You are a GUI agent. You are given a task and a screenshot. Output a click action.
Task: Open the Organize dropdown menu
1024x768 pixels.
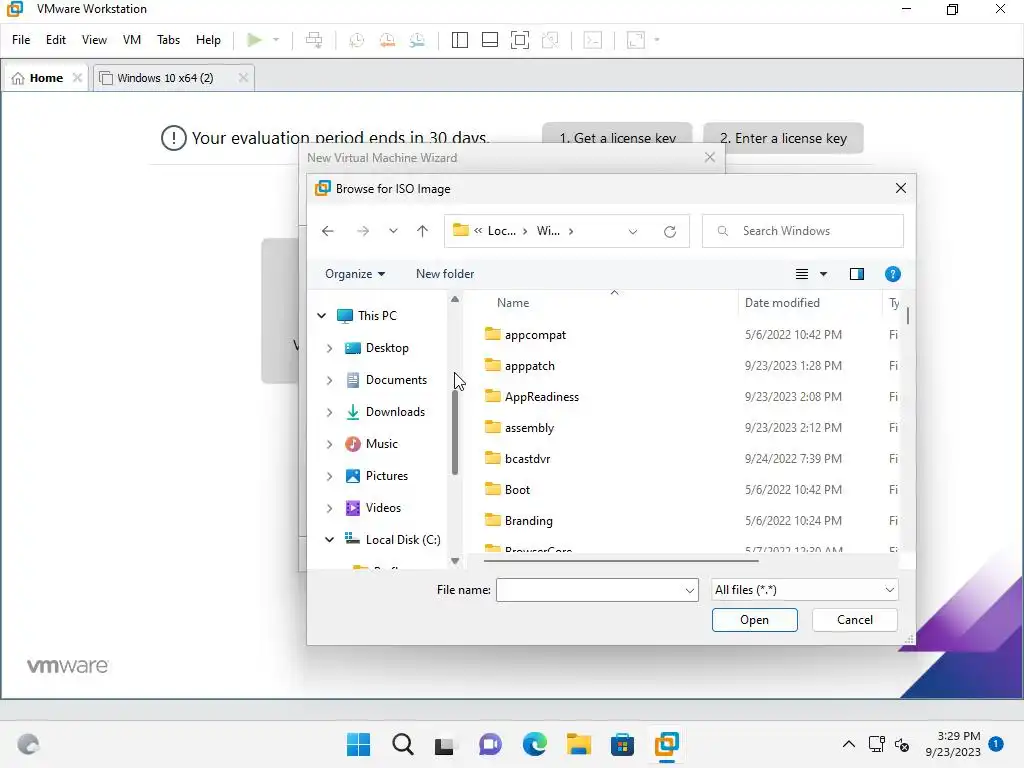click(x=355, y=274)
